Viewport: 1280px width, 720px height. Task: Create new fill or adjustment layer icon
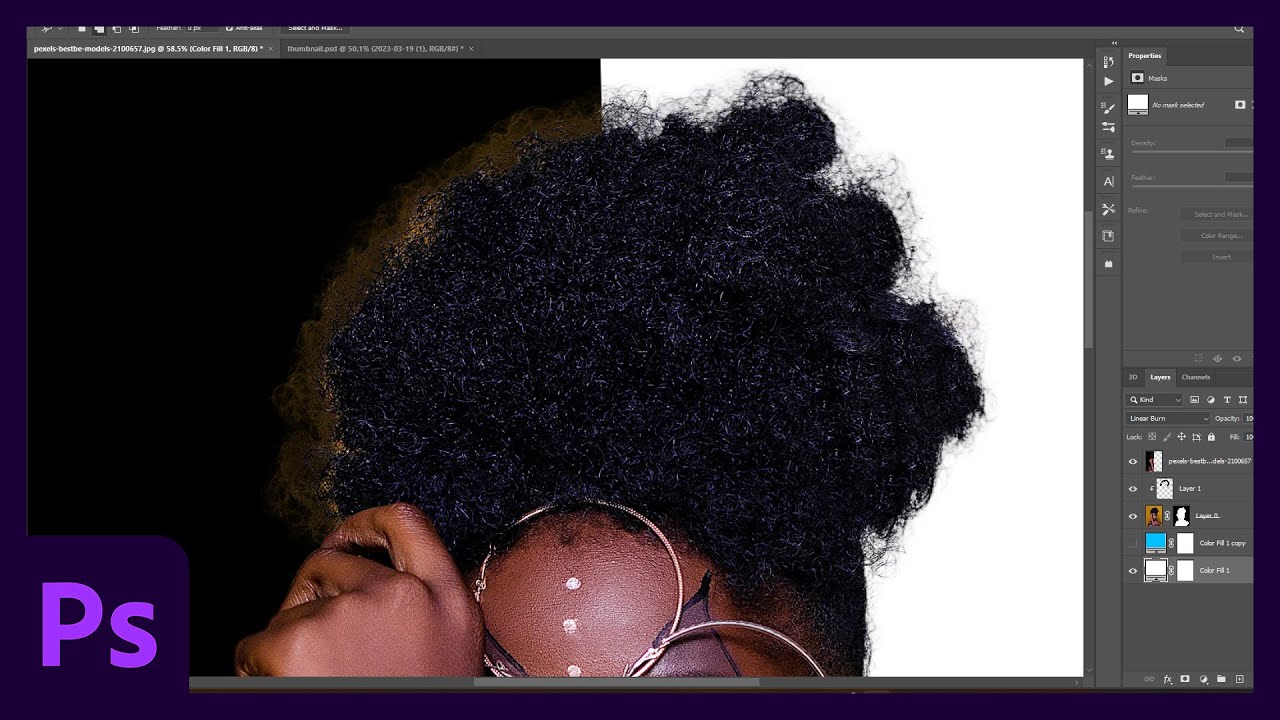[x=1204, y=679]
